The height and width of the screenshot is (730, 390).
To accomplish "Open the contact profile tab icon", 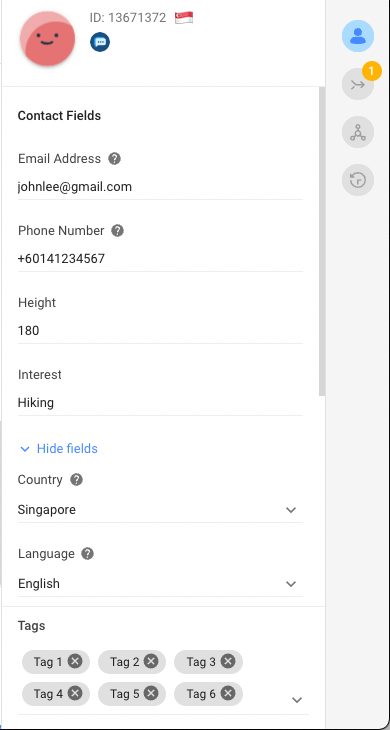I will 357,36.
